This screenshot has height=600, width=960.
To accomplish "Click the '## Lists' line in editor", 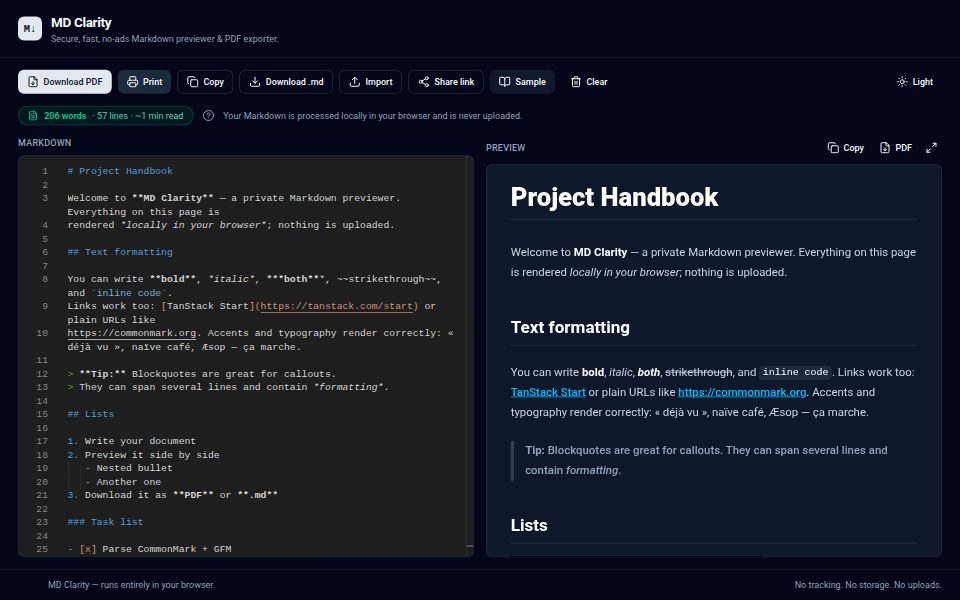I will (x=91, y=414).
